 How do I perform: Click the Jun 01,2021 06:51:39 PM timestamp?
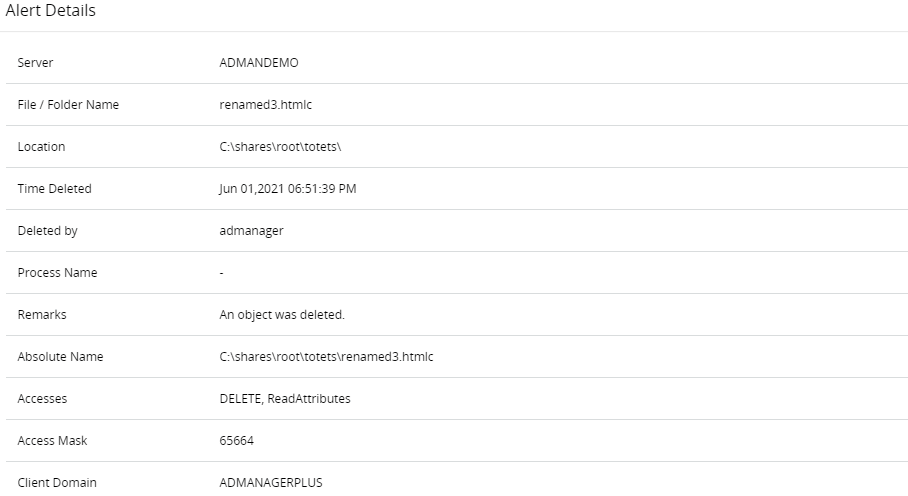pos(288,189)
